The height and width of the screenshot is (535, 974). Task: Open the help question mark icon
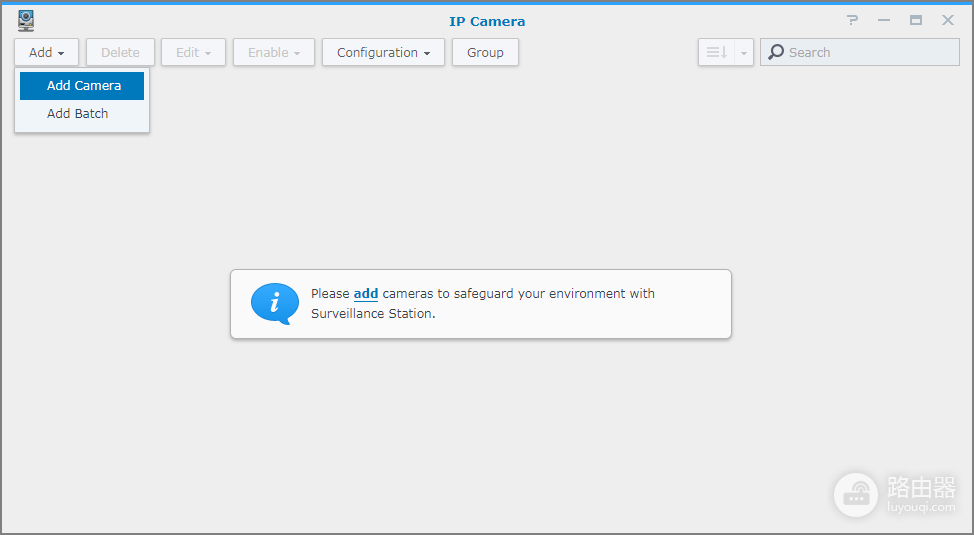click(x=853, y=20)
